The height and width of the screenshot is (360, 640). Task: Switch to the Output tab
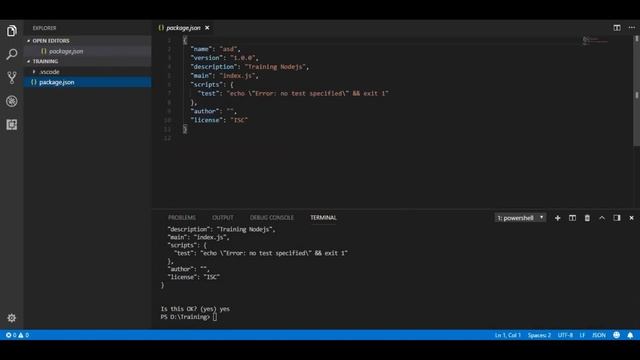[223, 218]
